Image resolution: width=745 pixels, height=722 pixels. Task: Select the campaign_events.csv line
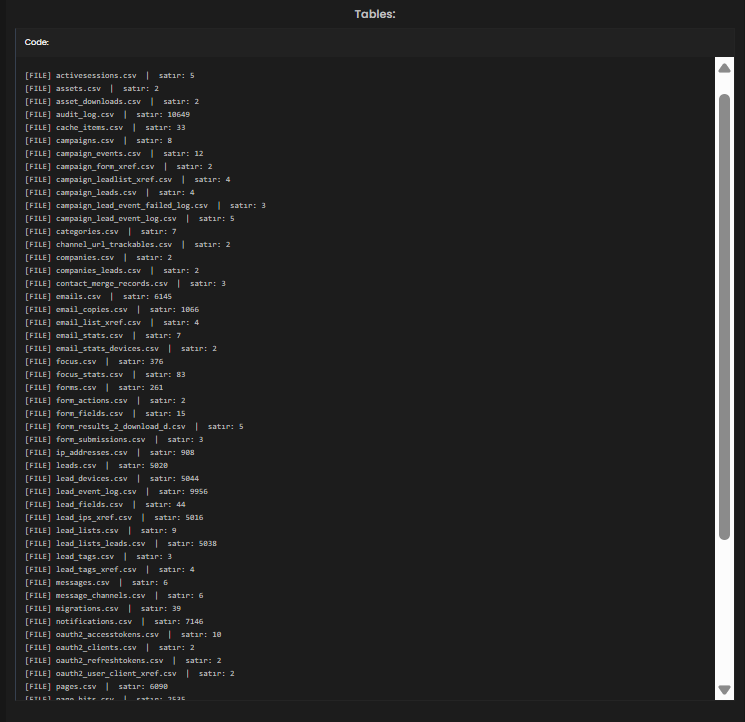tap(114, 153)
